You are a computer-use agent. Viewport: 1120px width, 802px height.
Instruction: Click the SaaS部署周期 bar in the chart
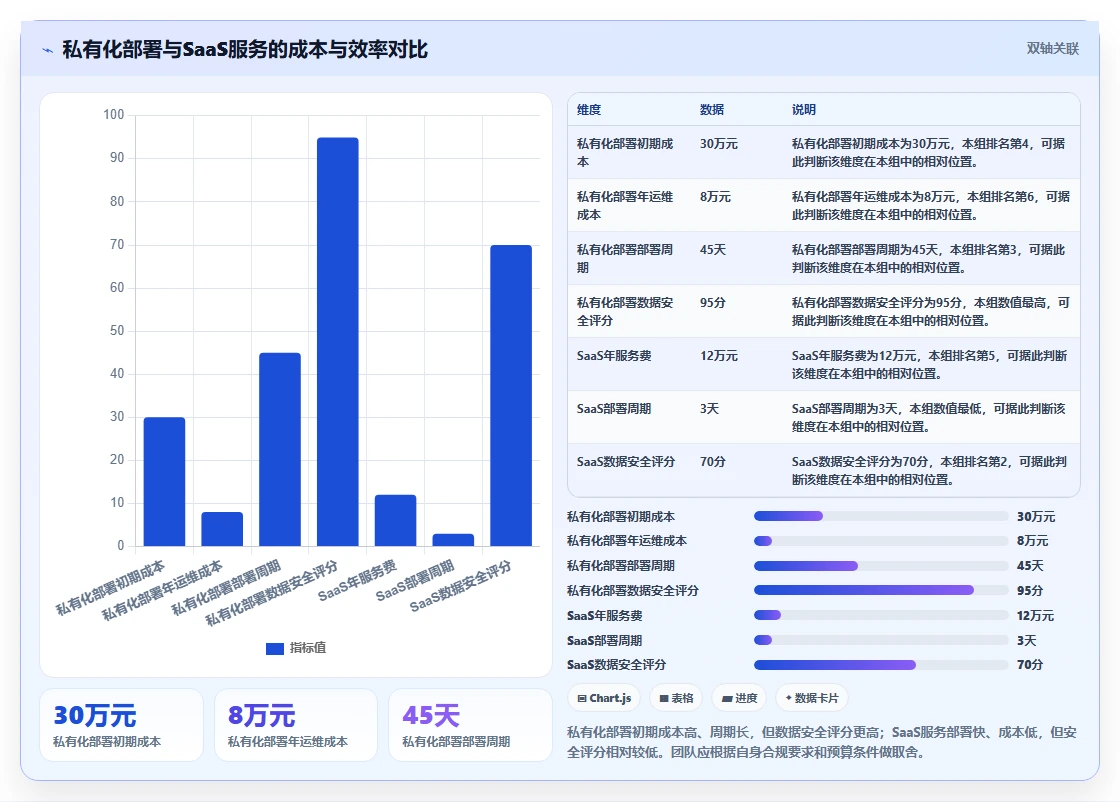point(453,540)
